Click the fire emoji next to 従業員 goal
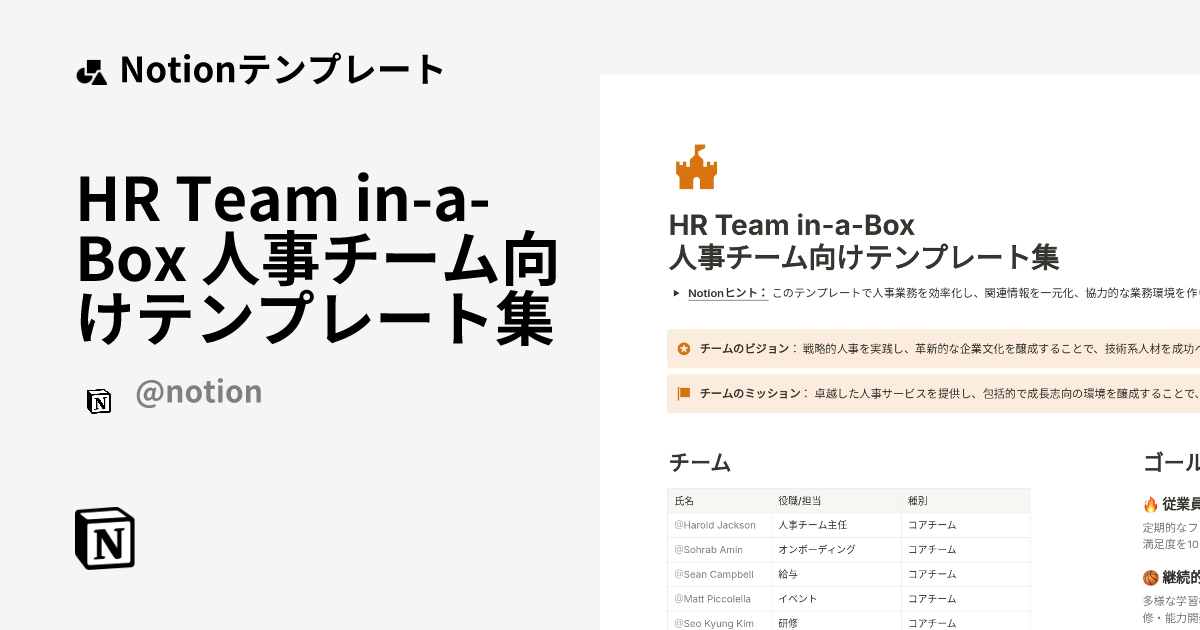Viewport: 1200px width, 630px height. tap(1152, 505)
